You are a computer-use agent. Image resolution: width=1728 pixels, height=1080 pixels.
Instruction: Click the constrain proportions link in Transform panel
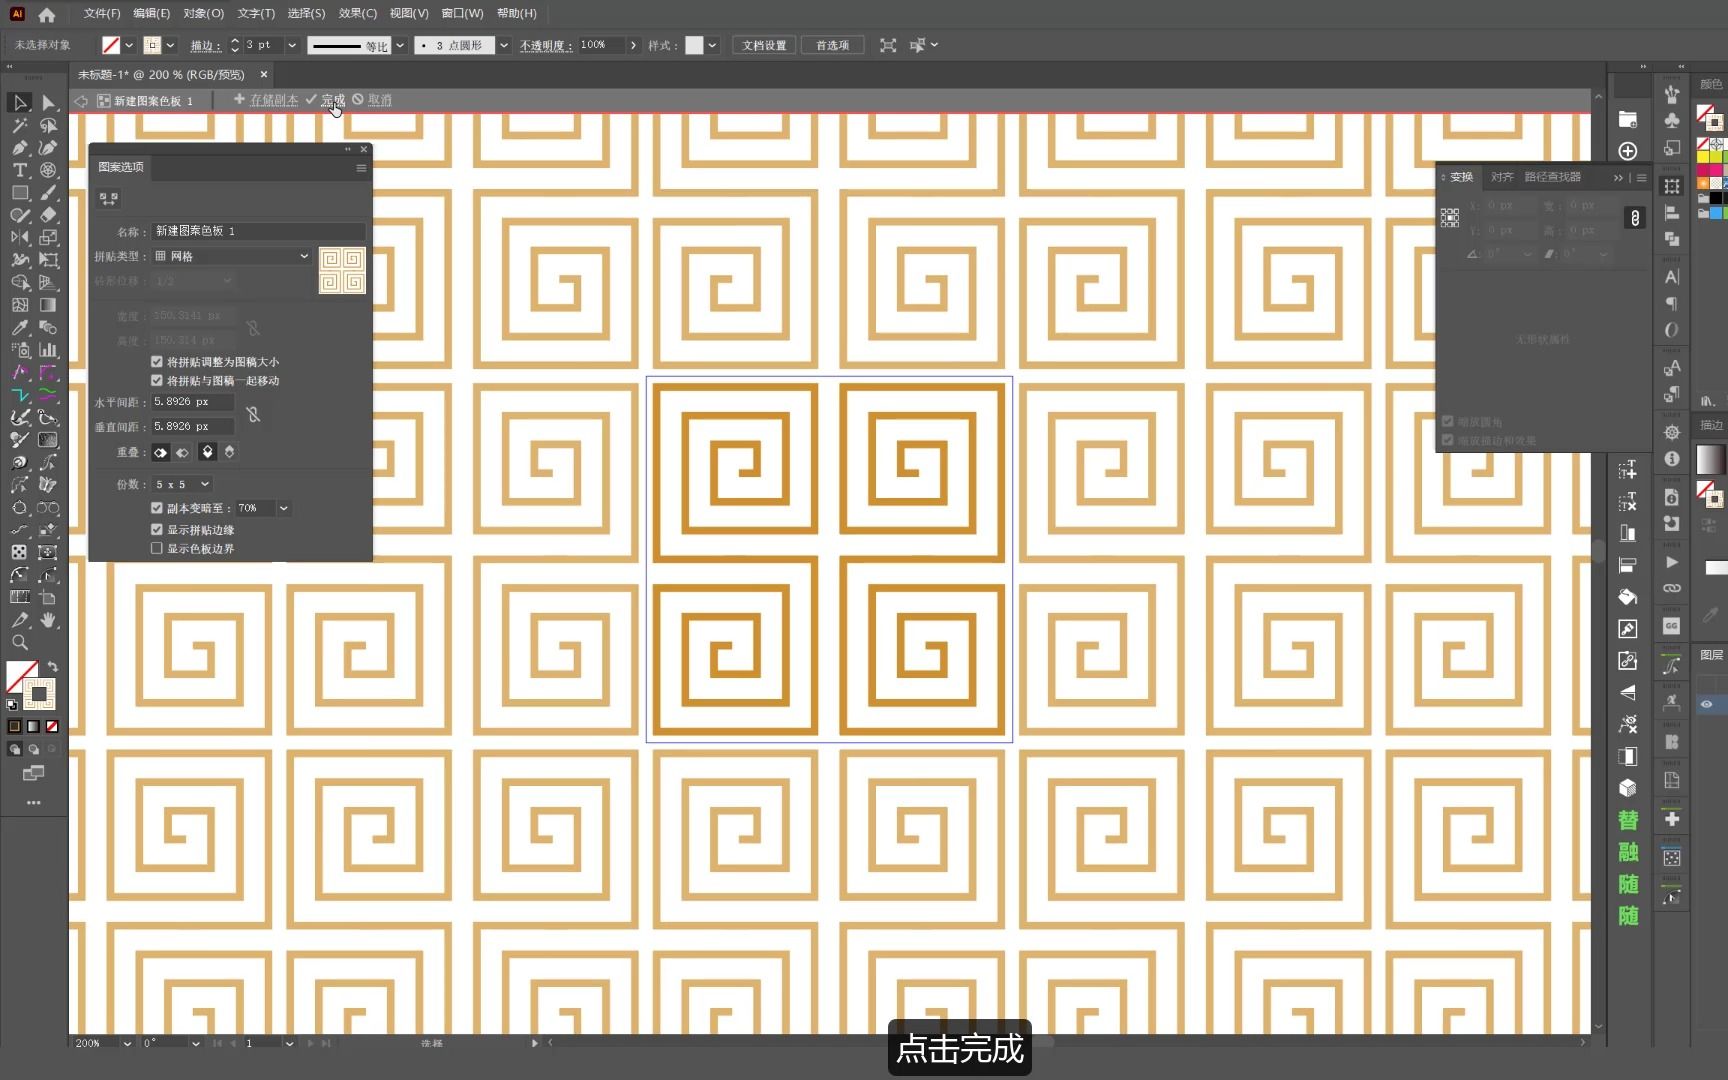(1634, 218)
